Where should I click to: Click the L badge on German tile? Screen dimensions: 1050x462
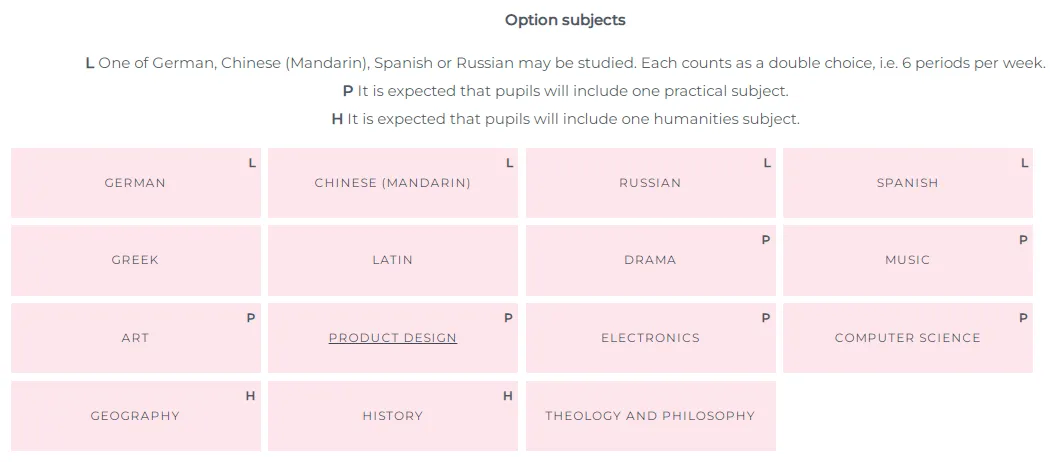[x=252, y=163]
